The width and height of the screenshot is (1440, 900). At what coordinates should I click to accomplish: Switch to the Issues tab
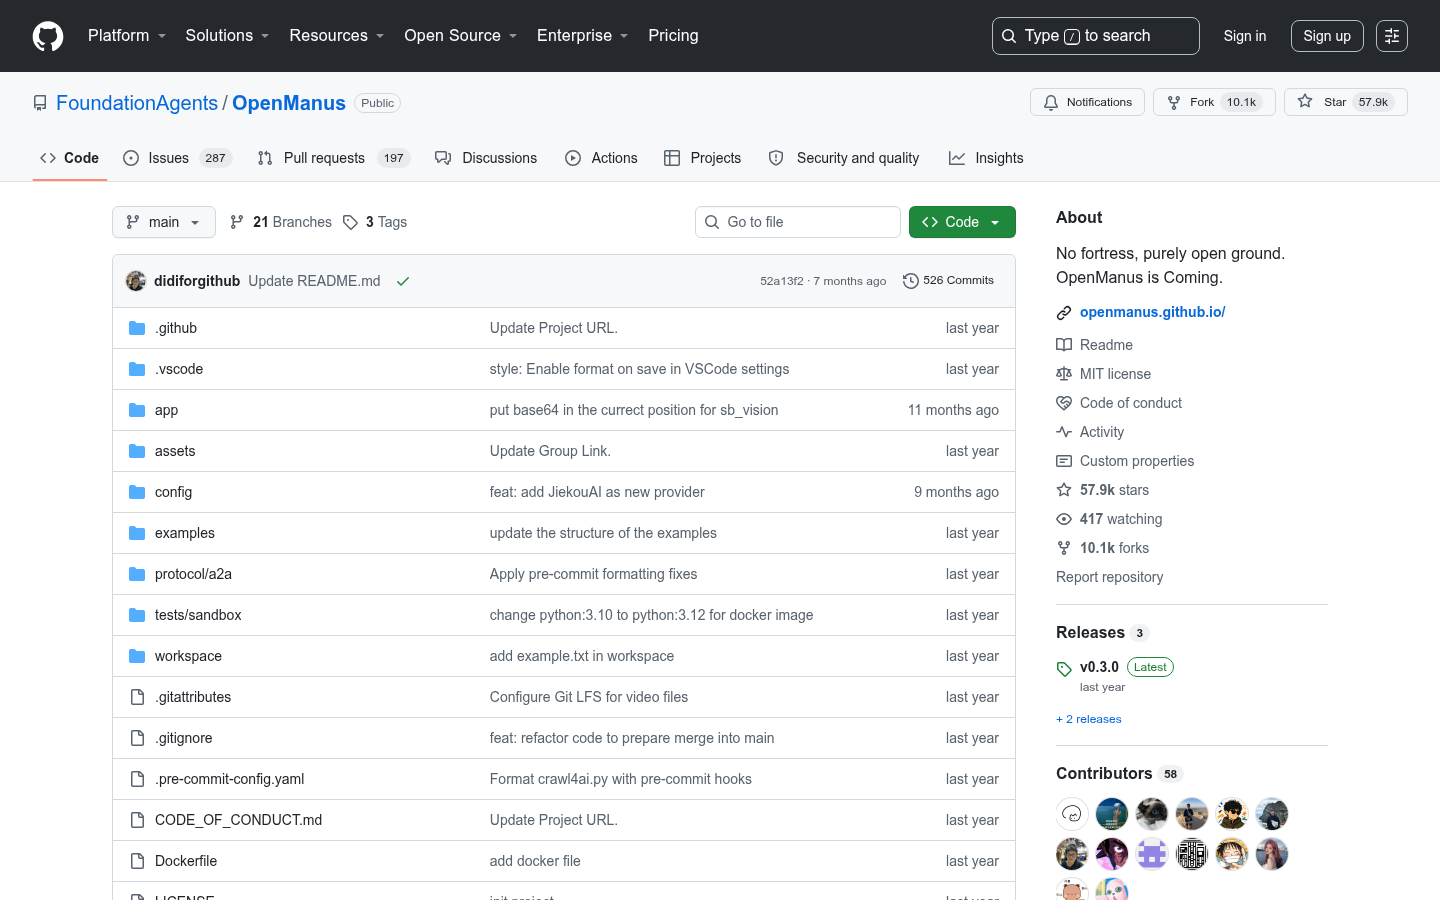178,158
